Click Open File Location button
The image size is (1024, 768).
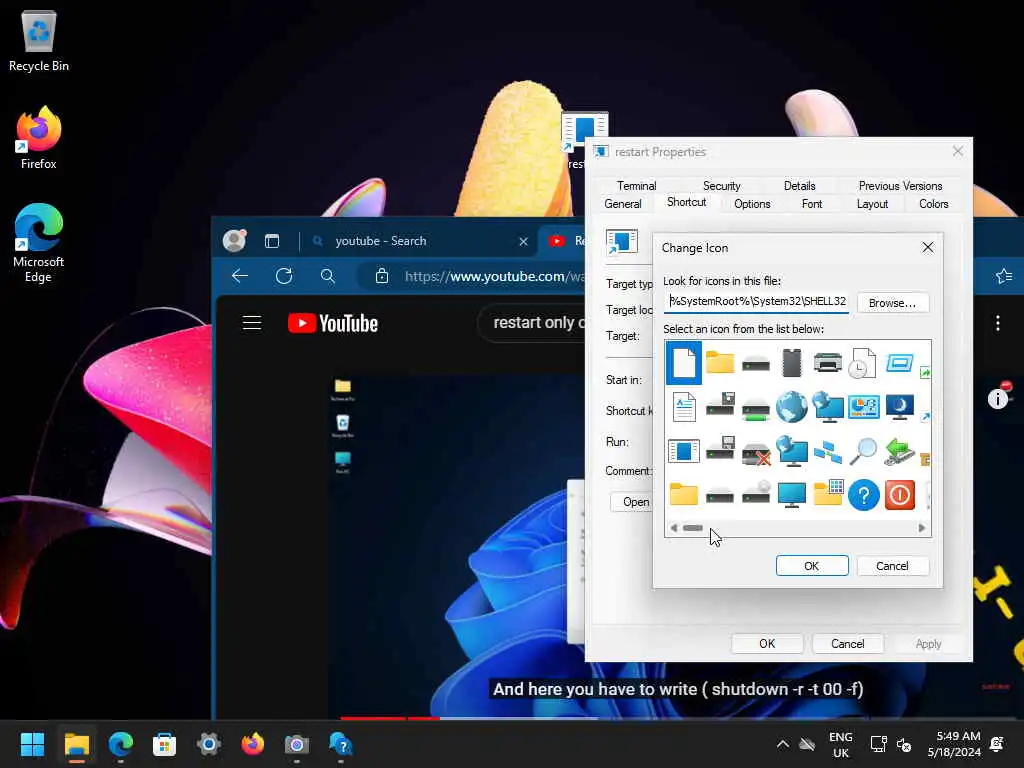coord(632,502)
